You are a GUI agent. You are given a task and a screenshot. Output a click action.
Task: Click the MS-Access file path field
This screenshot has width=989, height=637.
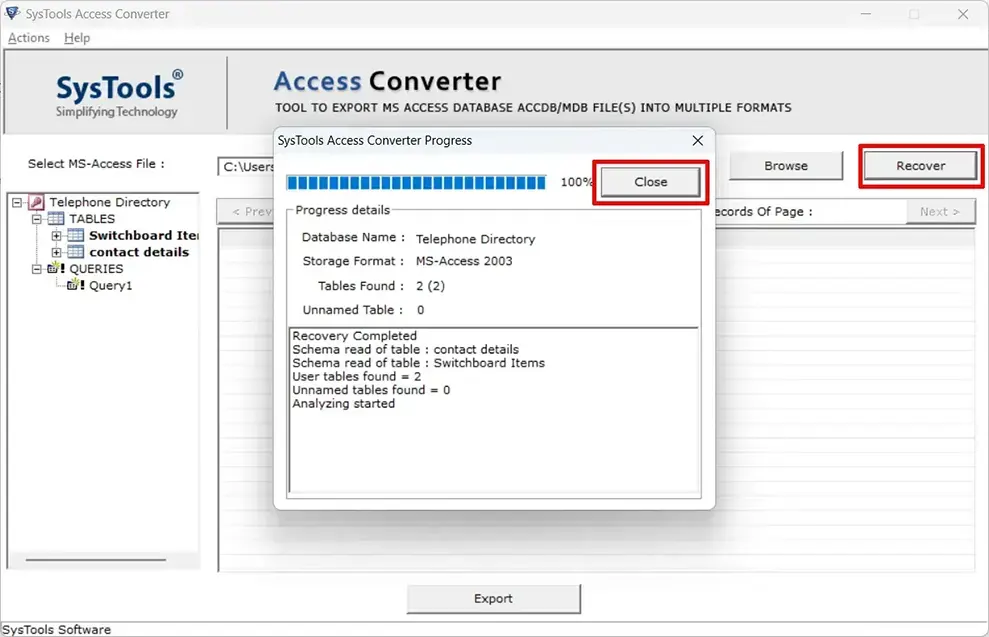pyautogui.click(x=247, y=167)
